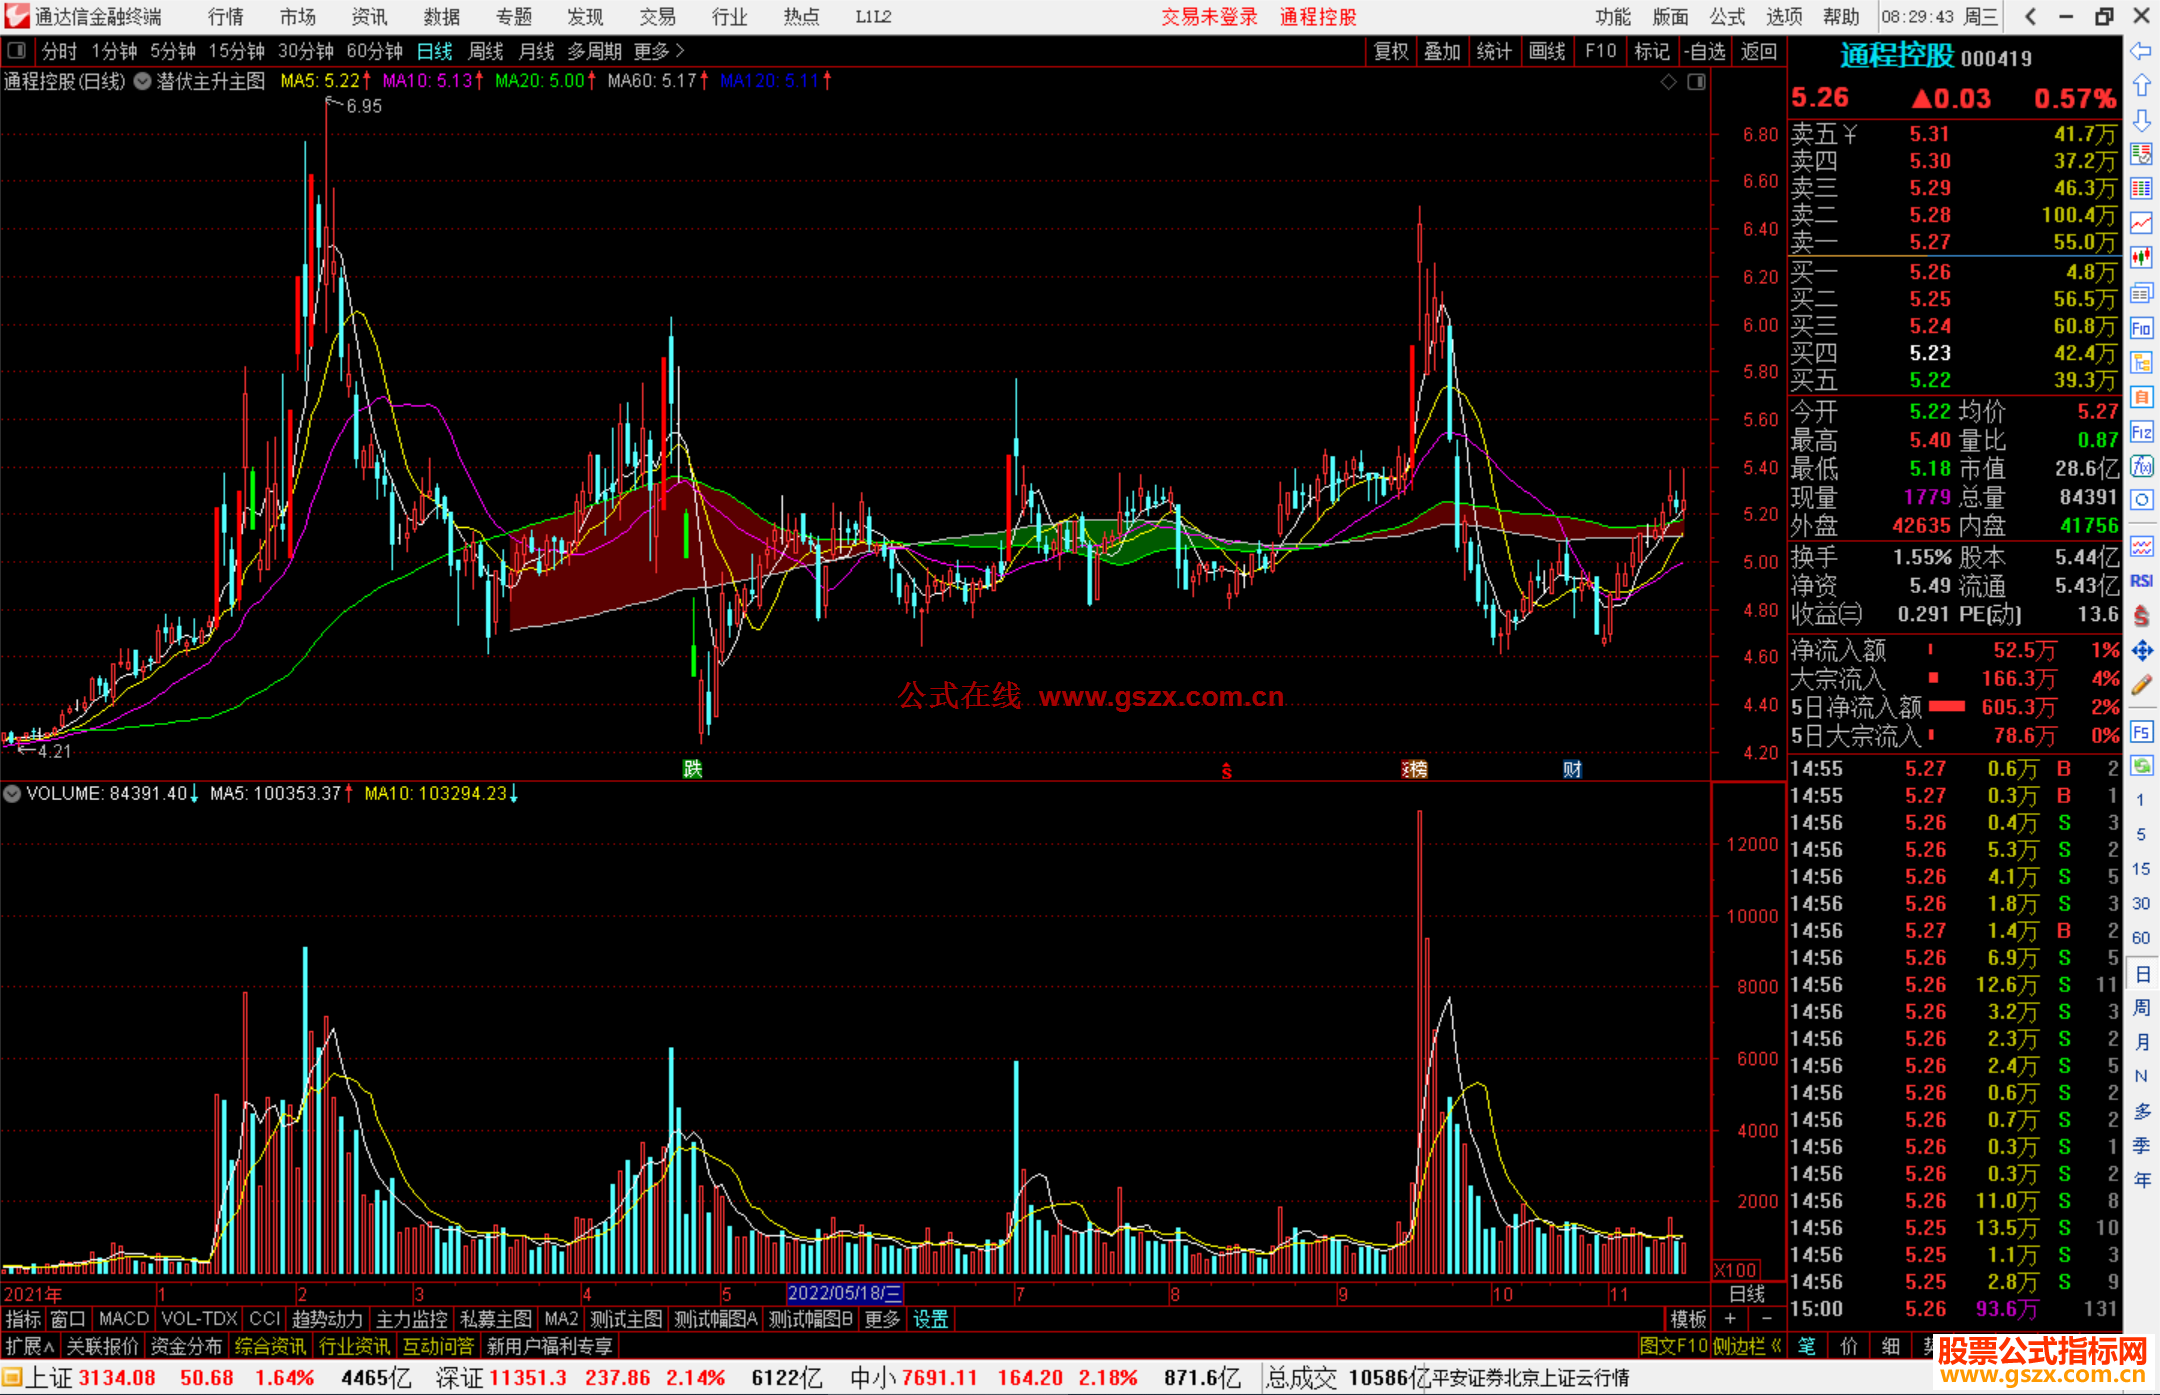Click the RSI indicator sidebar icon
The image size is (2160, 1395).
click(x=2141, y=581)
